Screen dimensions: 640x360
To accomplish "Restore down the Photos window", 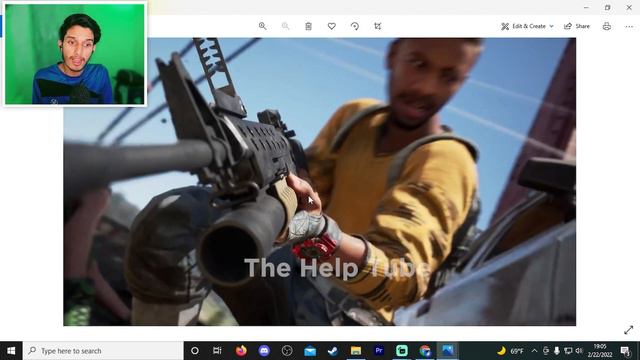I will point(607,7).
